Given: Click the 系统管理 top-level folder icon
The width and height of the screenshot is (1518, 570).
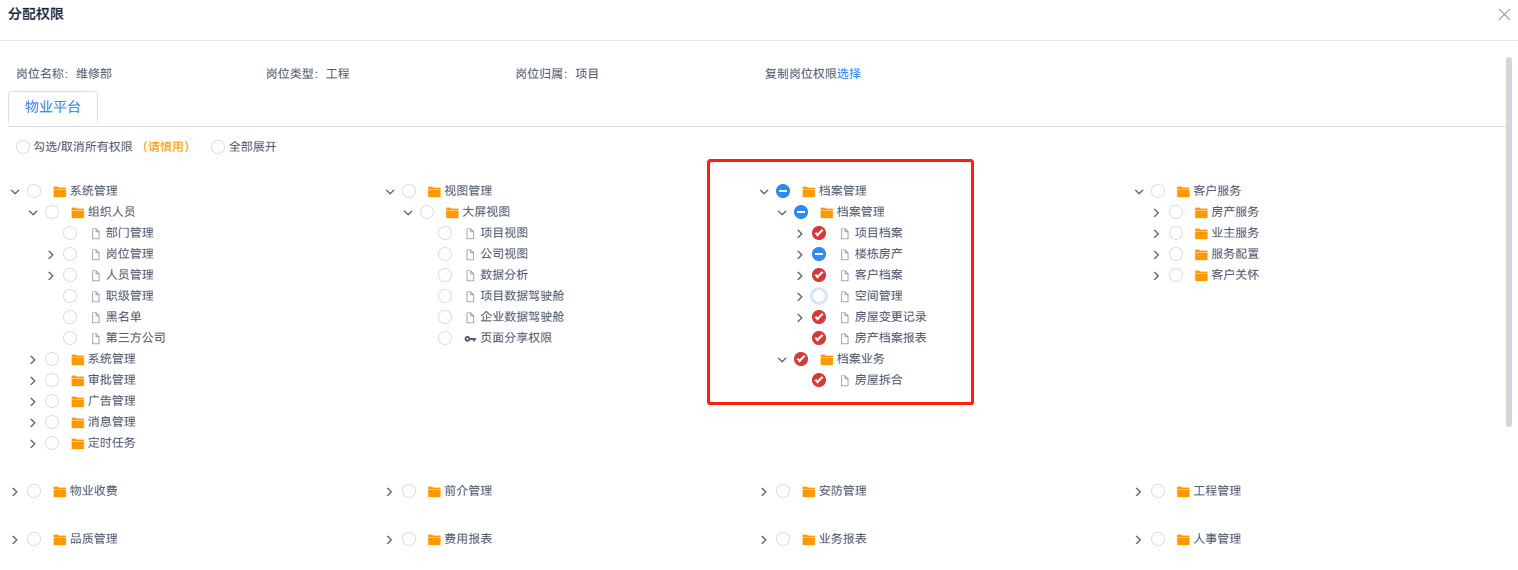Looking at the screenshot, I should click(59, 191).
